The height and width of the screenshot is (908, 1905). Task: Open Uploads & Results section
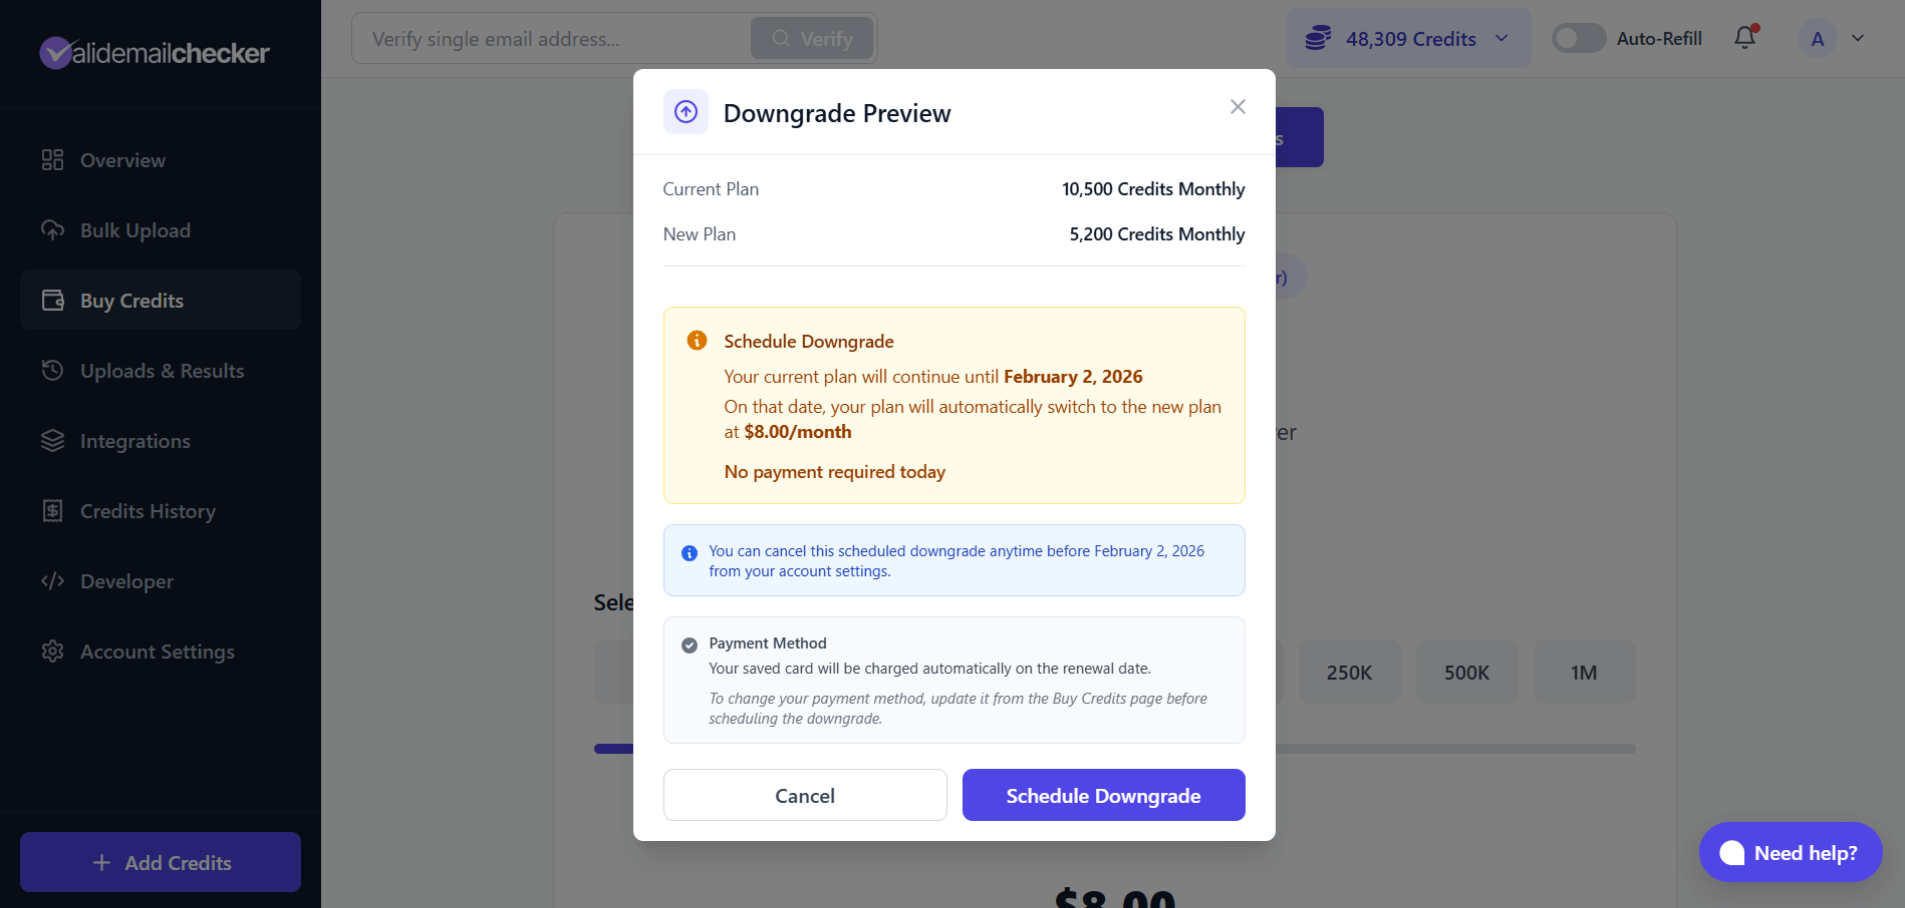[x=54, y=370]
